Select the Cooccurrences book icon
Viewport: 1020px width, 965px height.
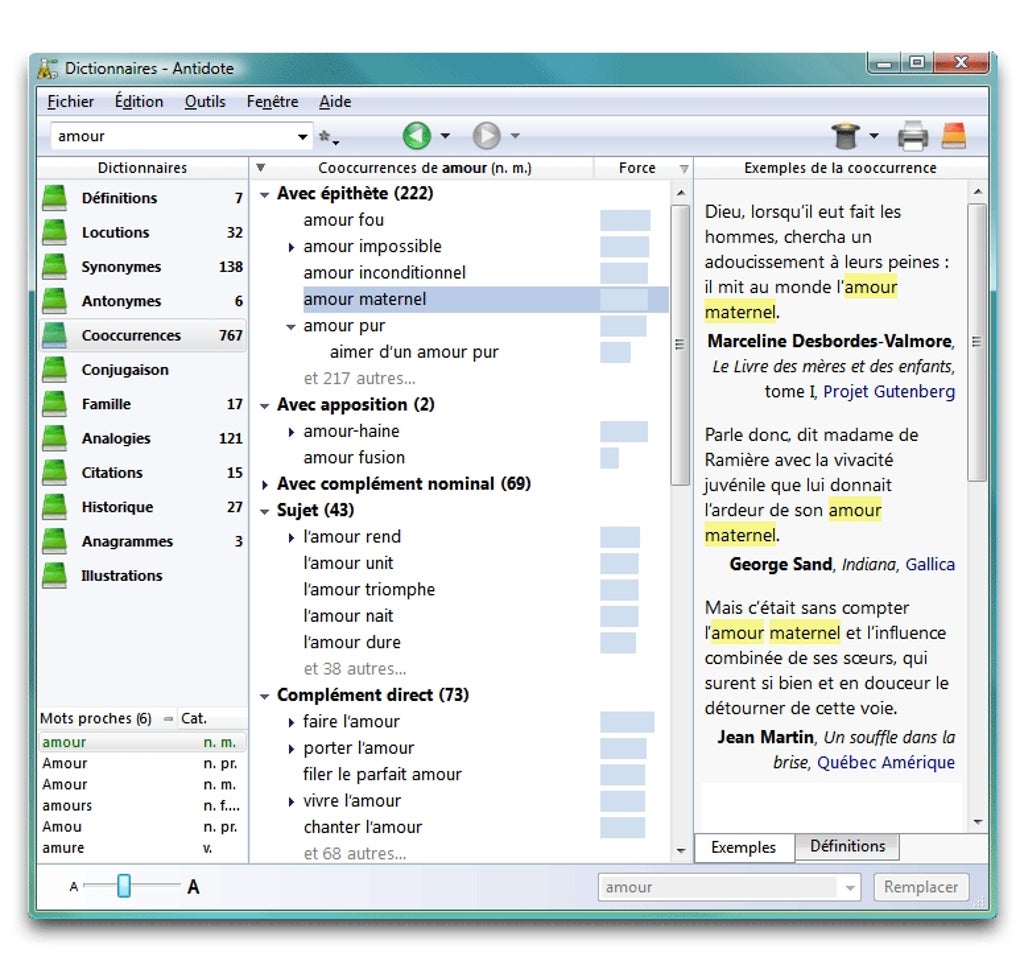point(54,335)
